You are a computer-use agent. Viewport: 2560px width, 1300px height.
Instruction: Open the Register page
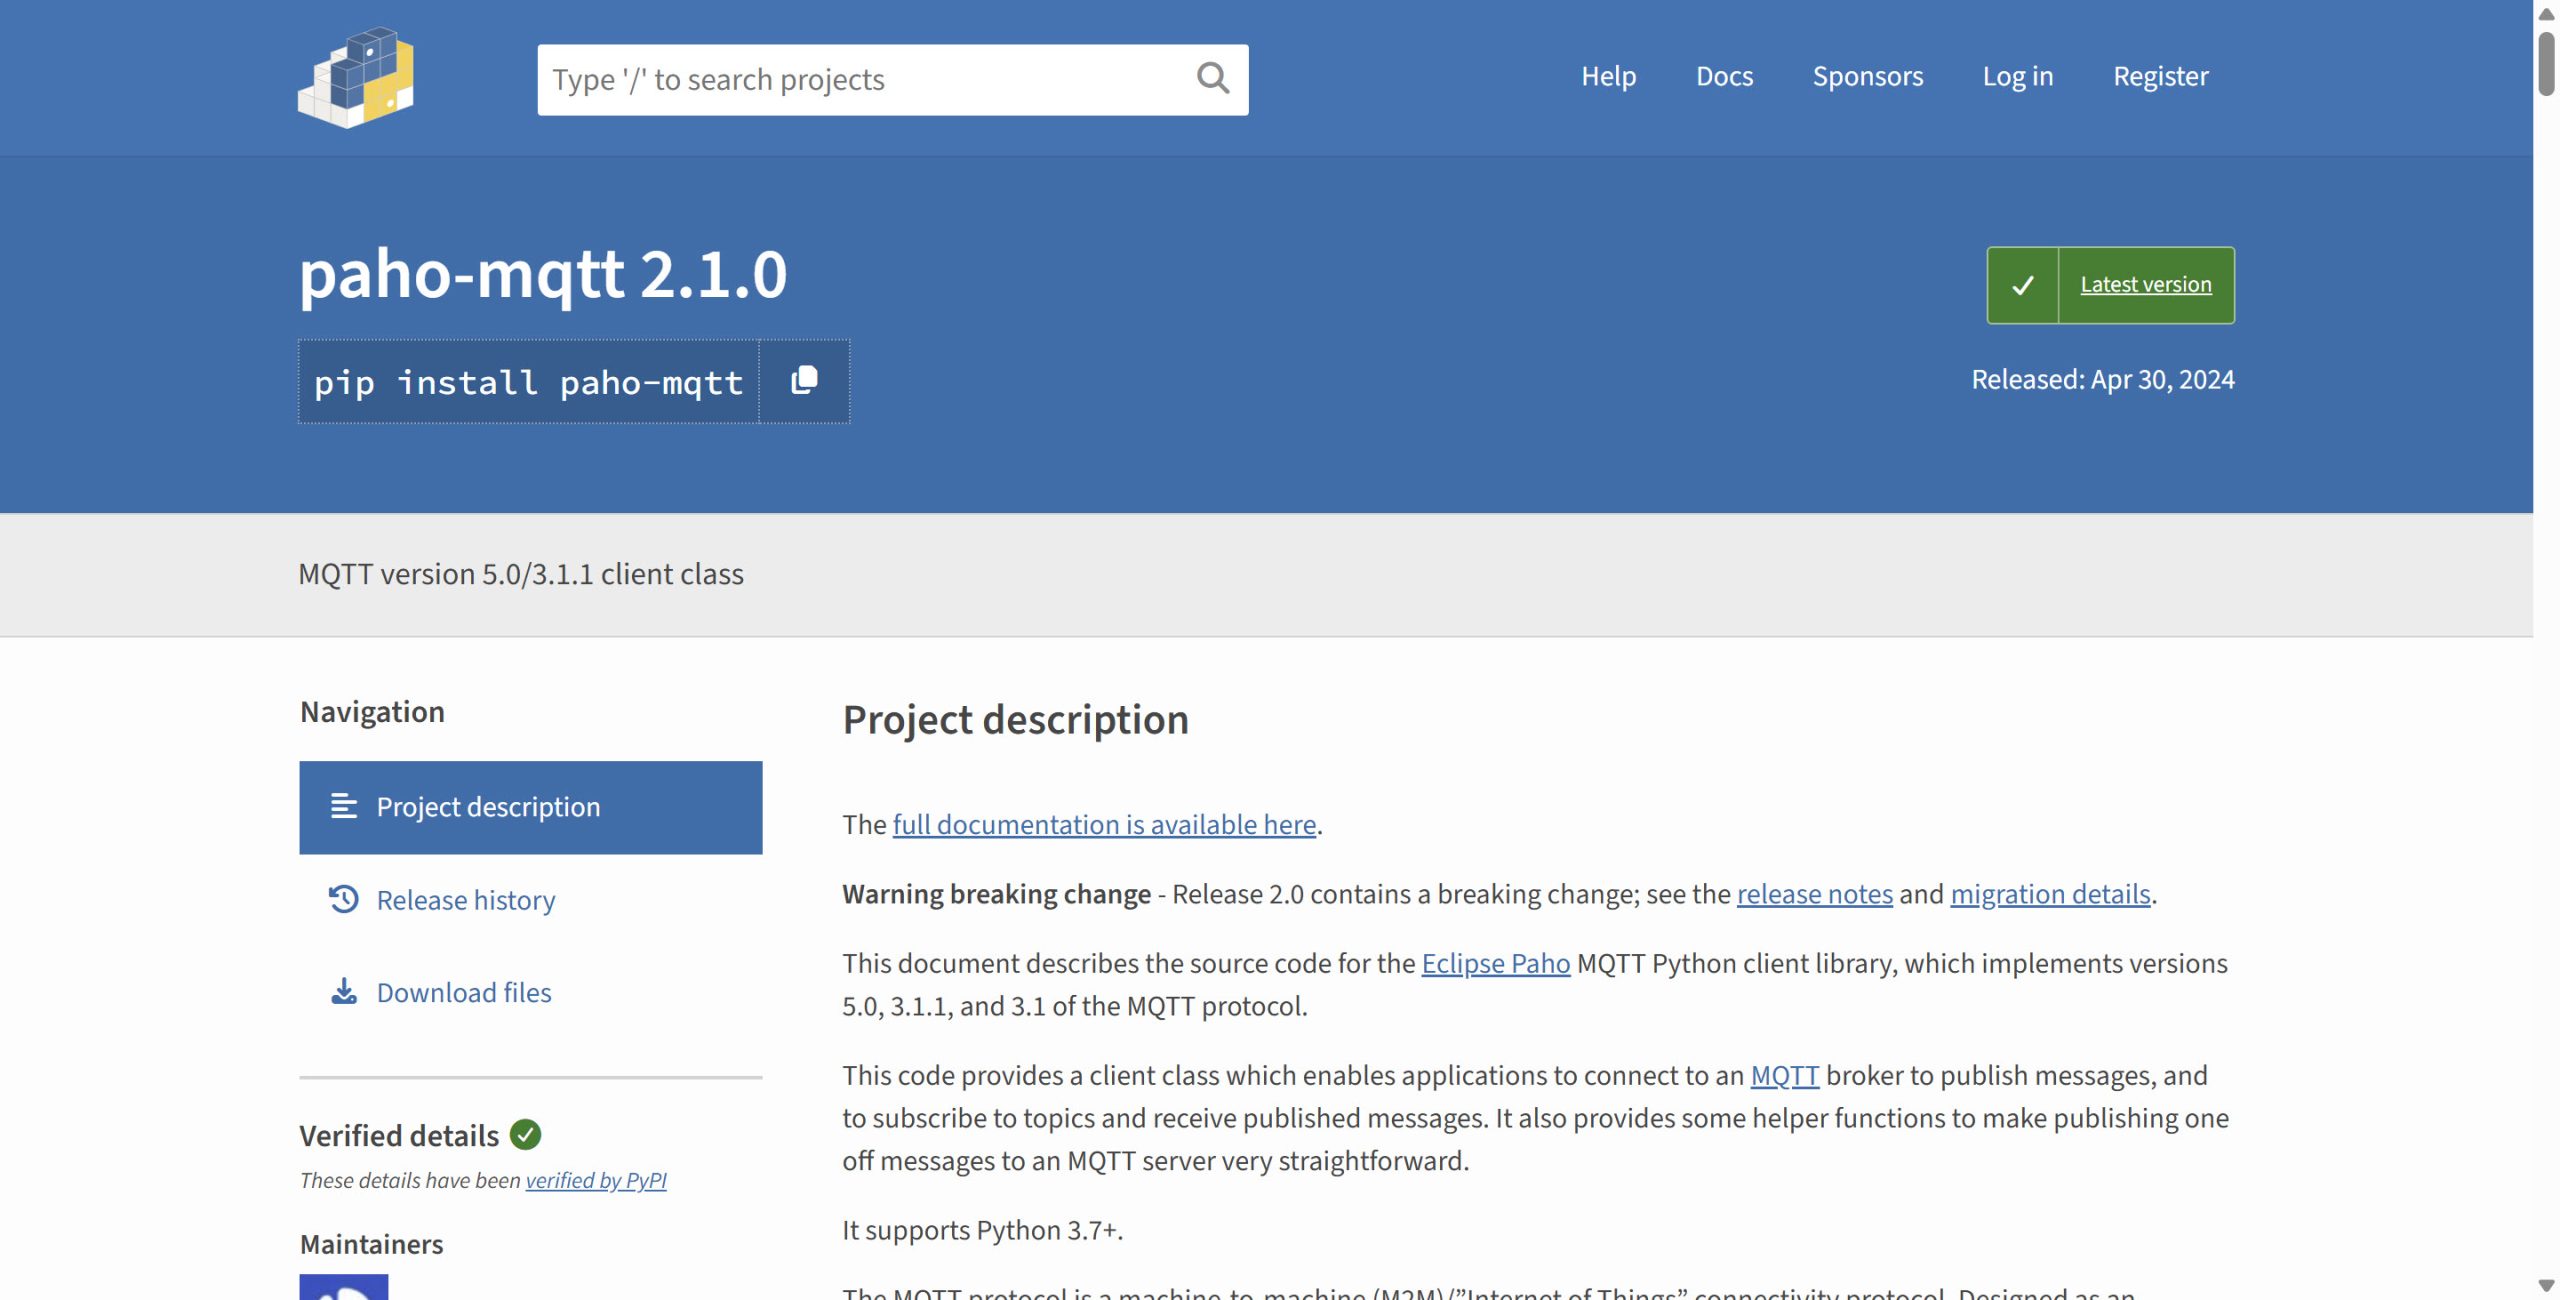[2160, 76]
